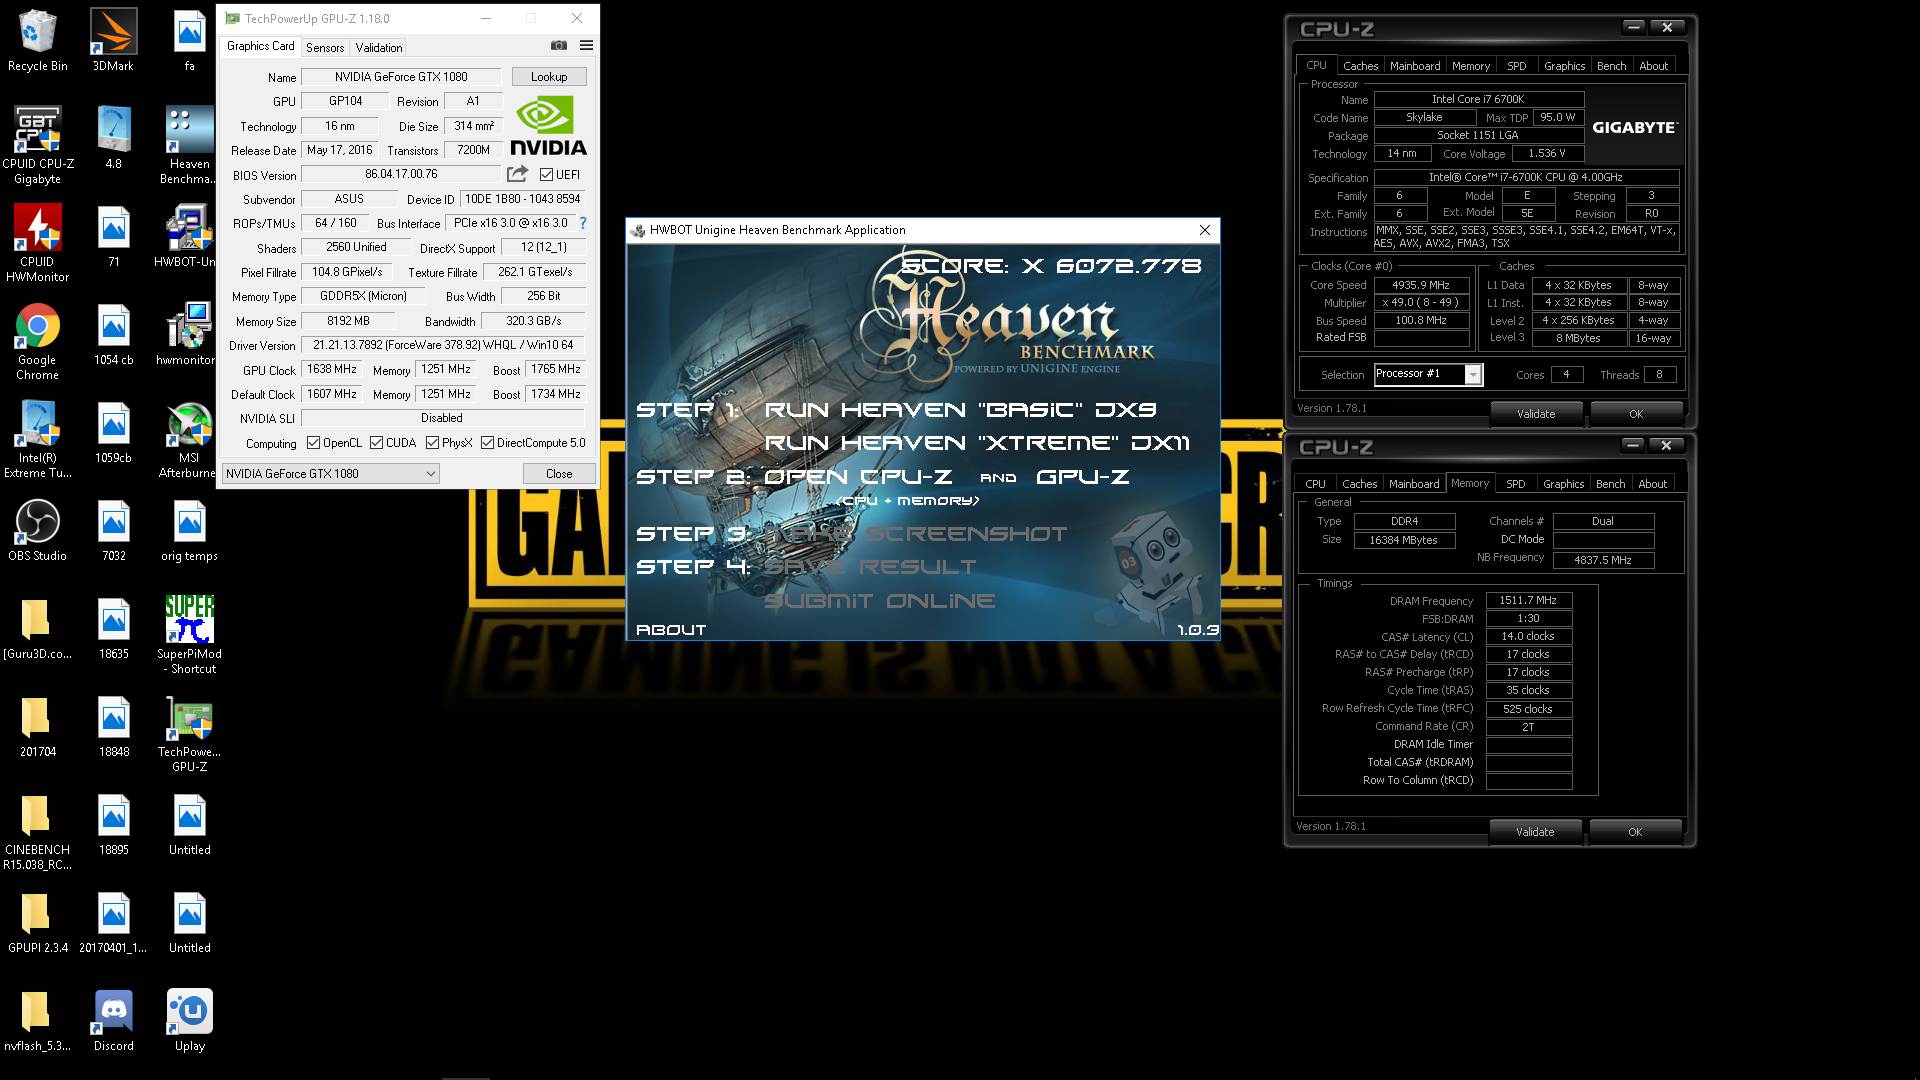
Task: Click the BIOS Version field in GPU-Z
Action: pos(401,175)
